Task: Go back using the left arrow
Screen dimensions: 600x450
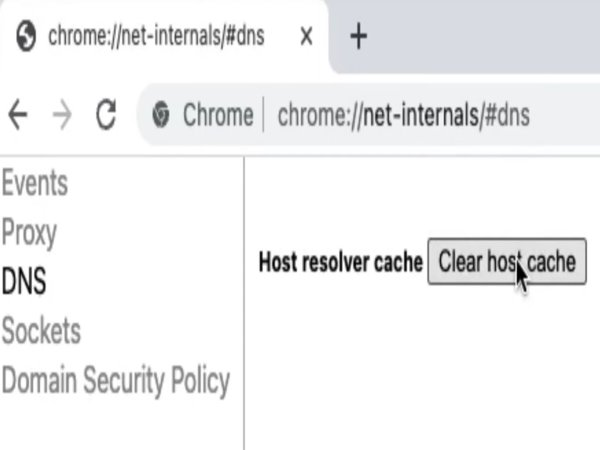Action: point(18,114)
